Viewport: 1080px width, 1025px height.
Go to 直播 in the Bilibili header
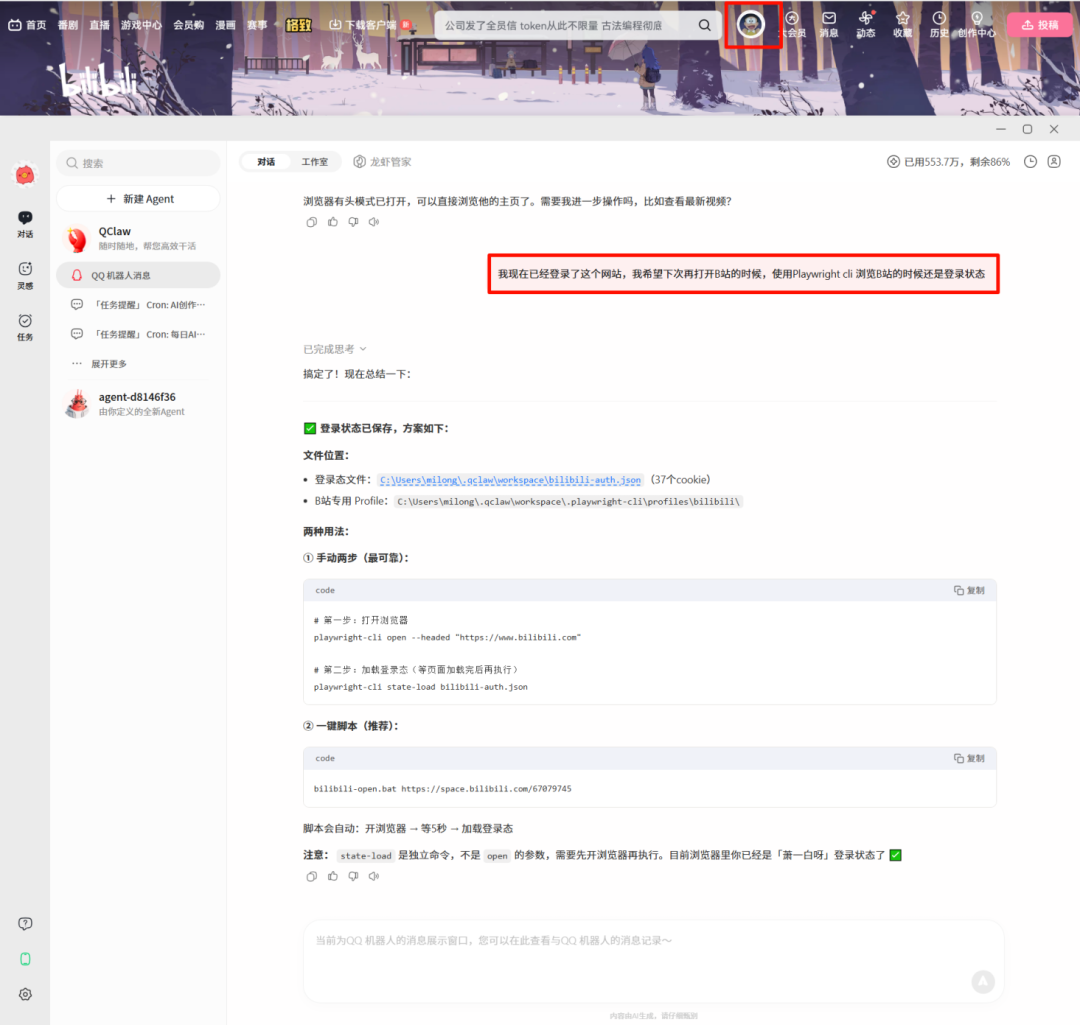coord(99,25)
